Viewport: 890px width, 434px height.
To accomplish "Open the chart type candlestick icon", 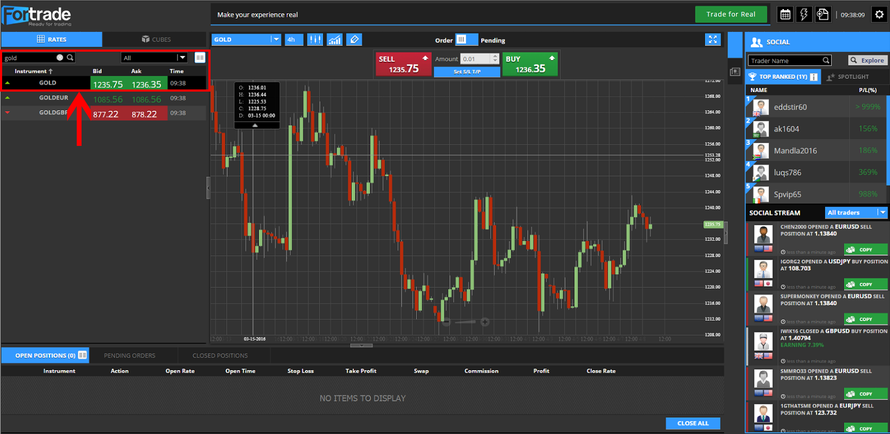I will tap(315, 40).
